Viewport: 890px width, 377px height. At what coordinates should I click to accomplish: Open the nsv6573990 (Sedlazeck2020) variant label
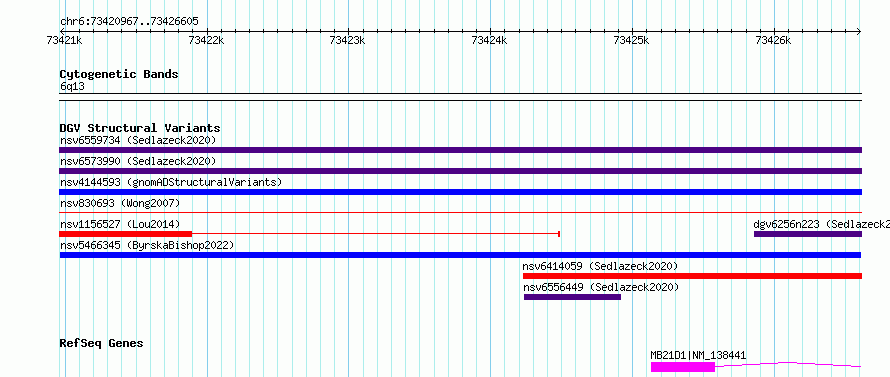pos(138,161)
